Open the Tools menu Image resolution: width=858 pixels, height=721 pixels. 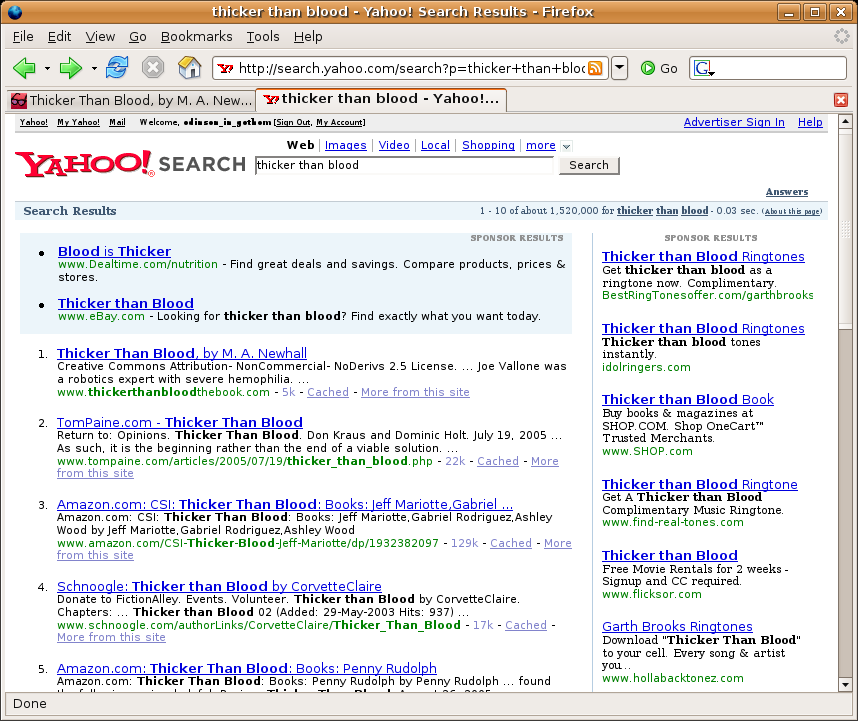(x=263, y=37)
